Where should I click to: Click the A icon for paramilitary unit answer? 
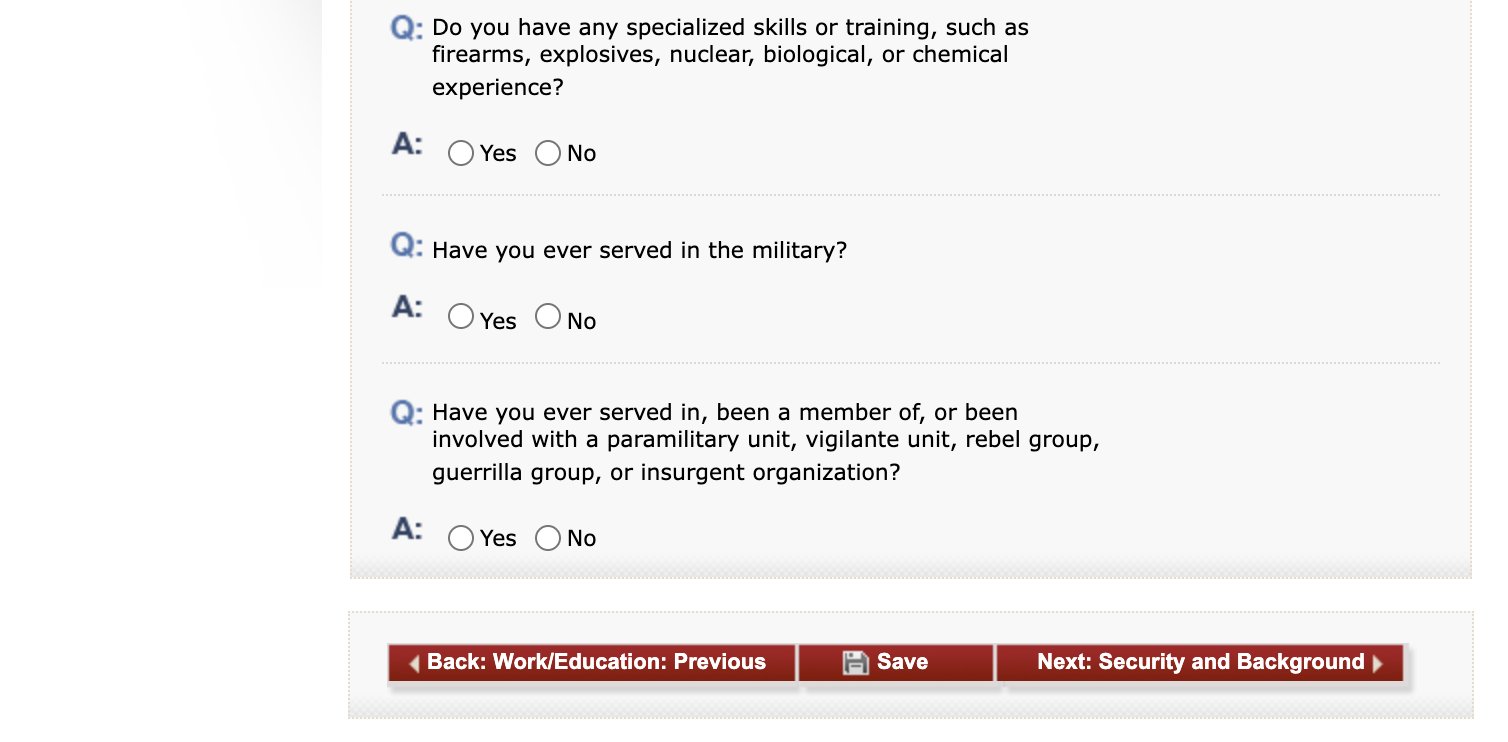pos(407,529)
